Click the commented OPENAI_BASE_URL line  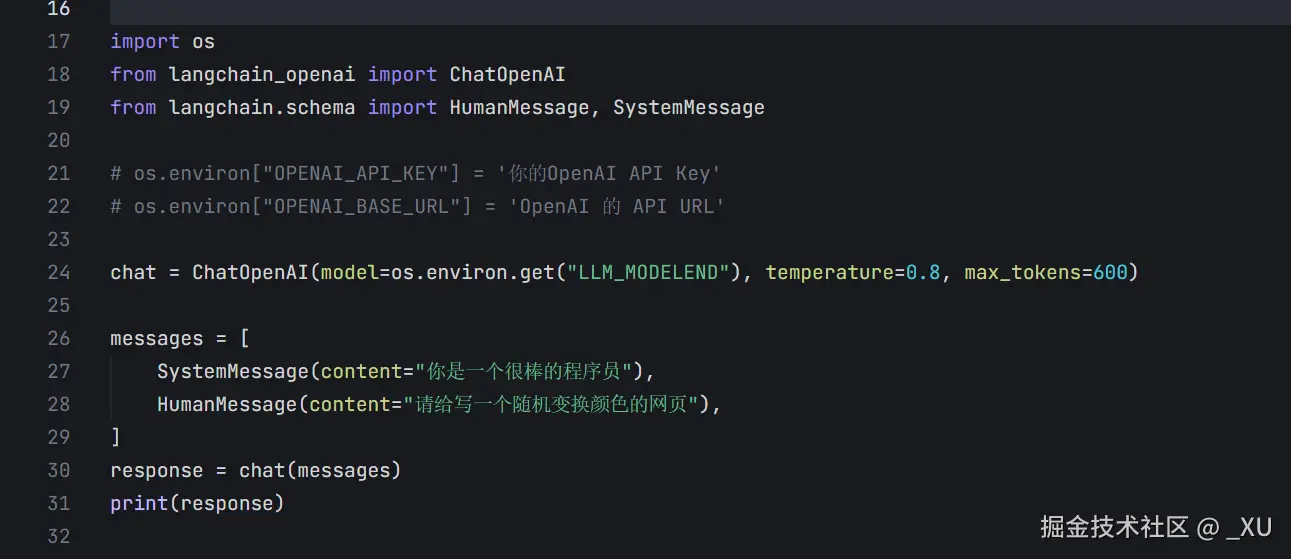coord(417,207)
